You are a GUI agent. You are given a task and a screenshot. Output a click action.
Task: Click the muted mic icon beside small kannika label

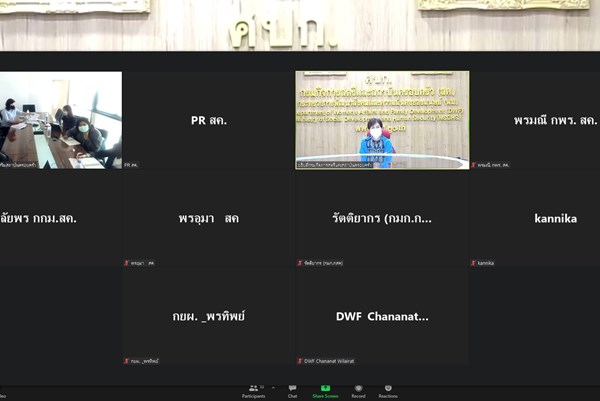(473, 263)
